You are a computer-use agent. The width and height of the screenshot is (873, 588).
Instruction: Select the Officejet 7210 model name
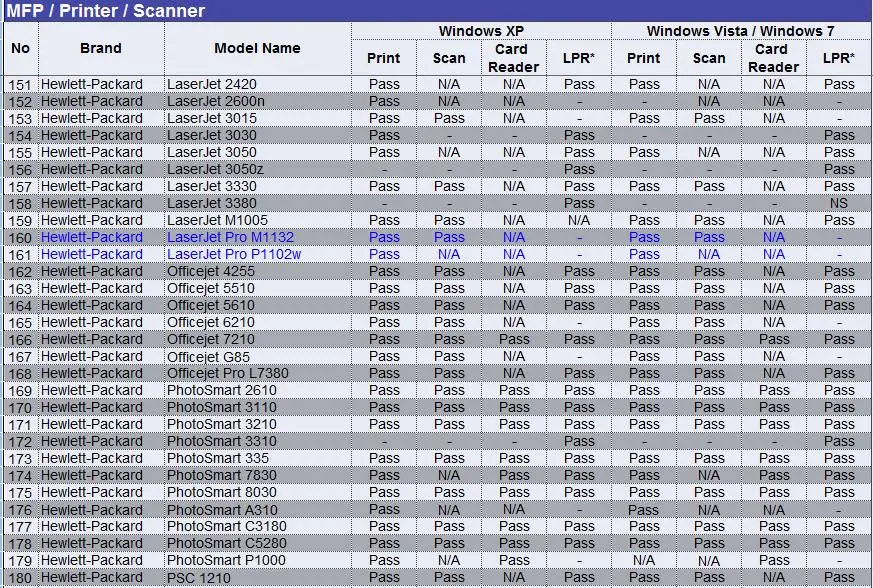pyautogui.click(x=210, y=339)
